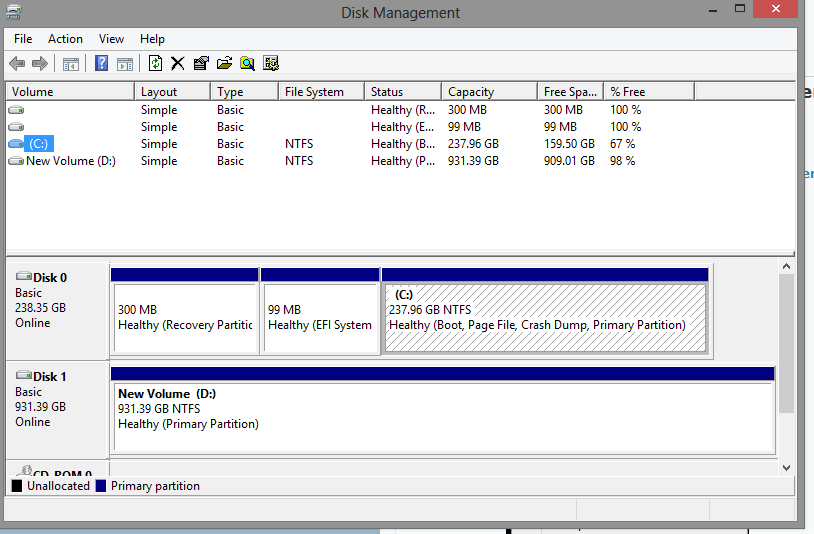Click the 237.96 GB capacity cell
The height and width of the screenshot is (534, 814).
pos(473,144)
